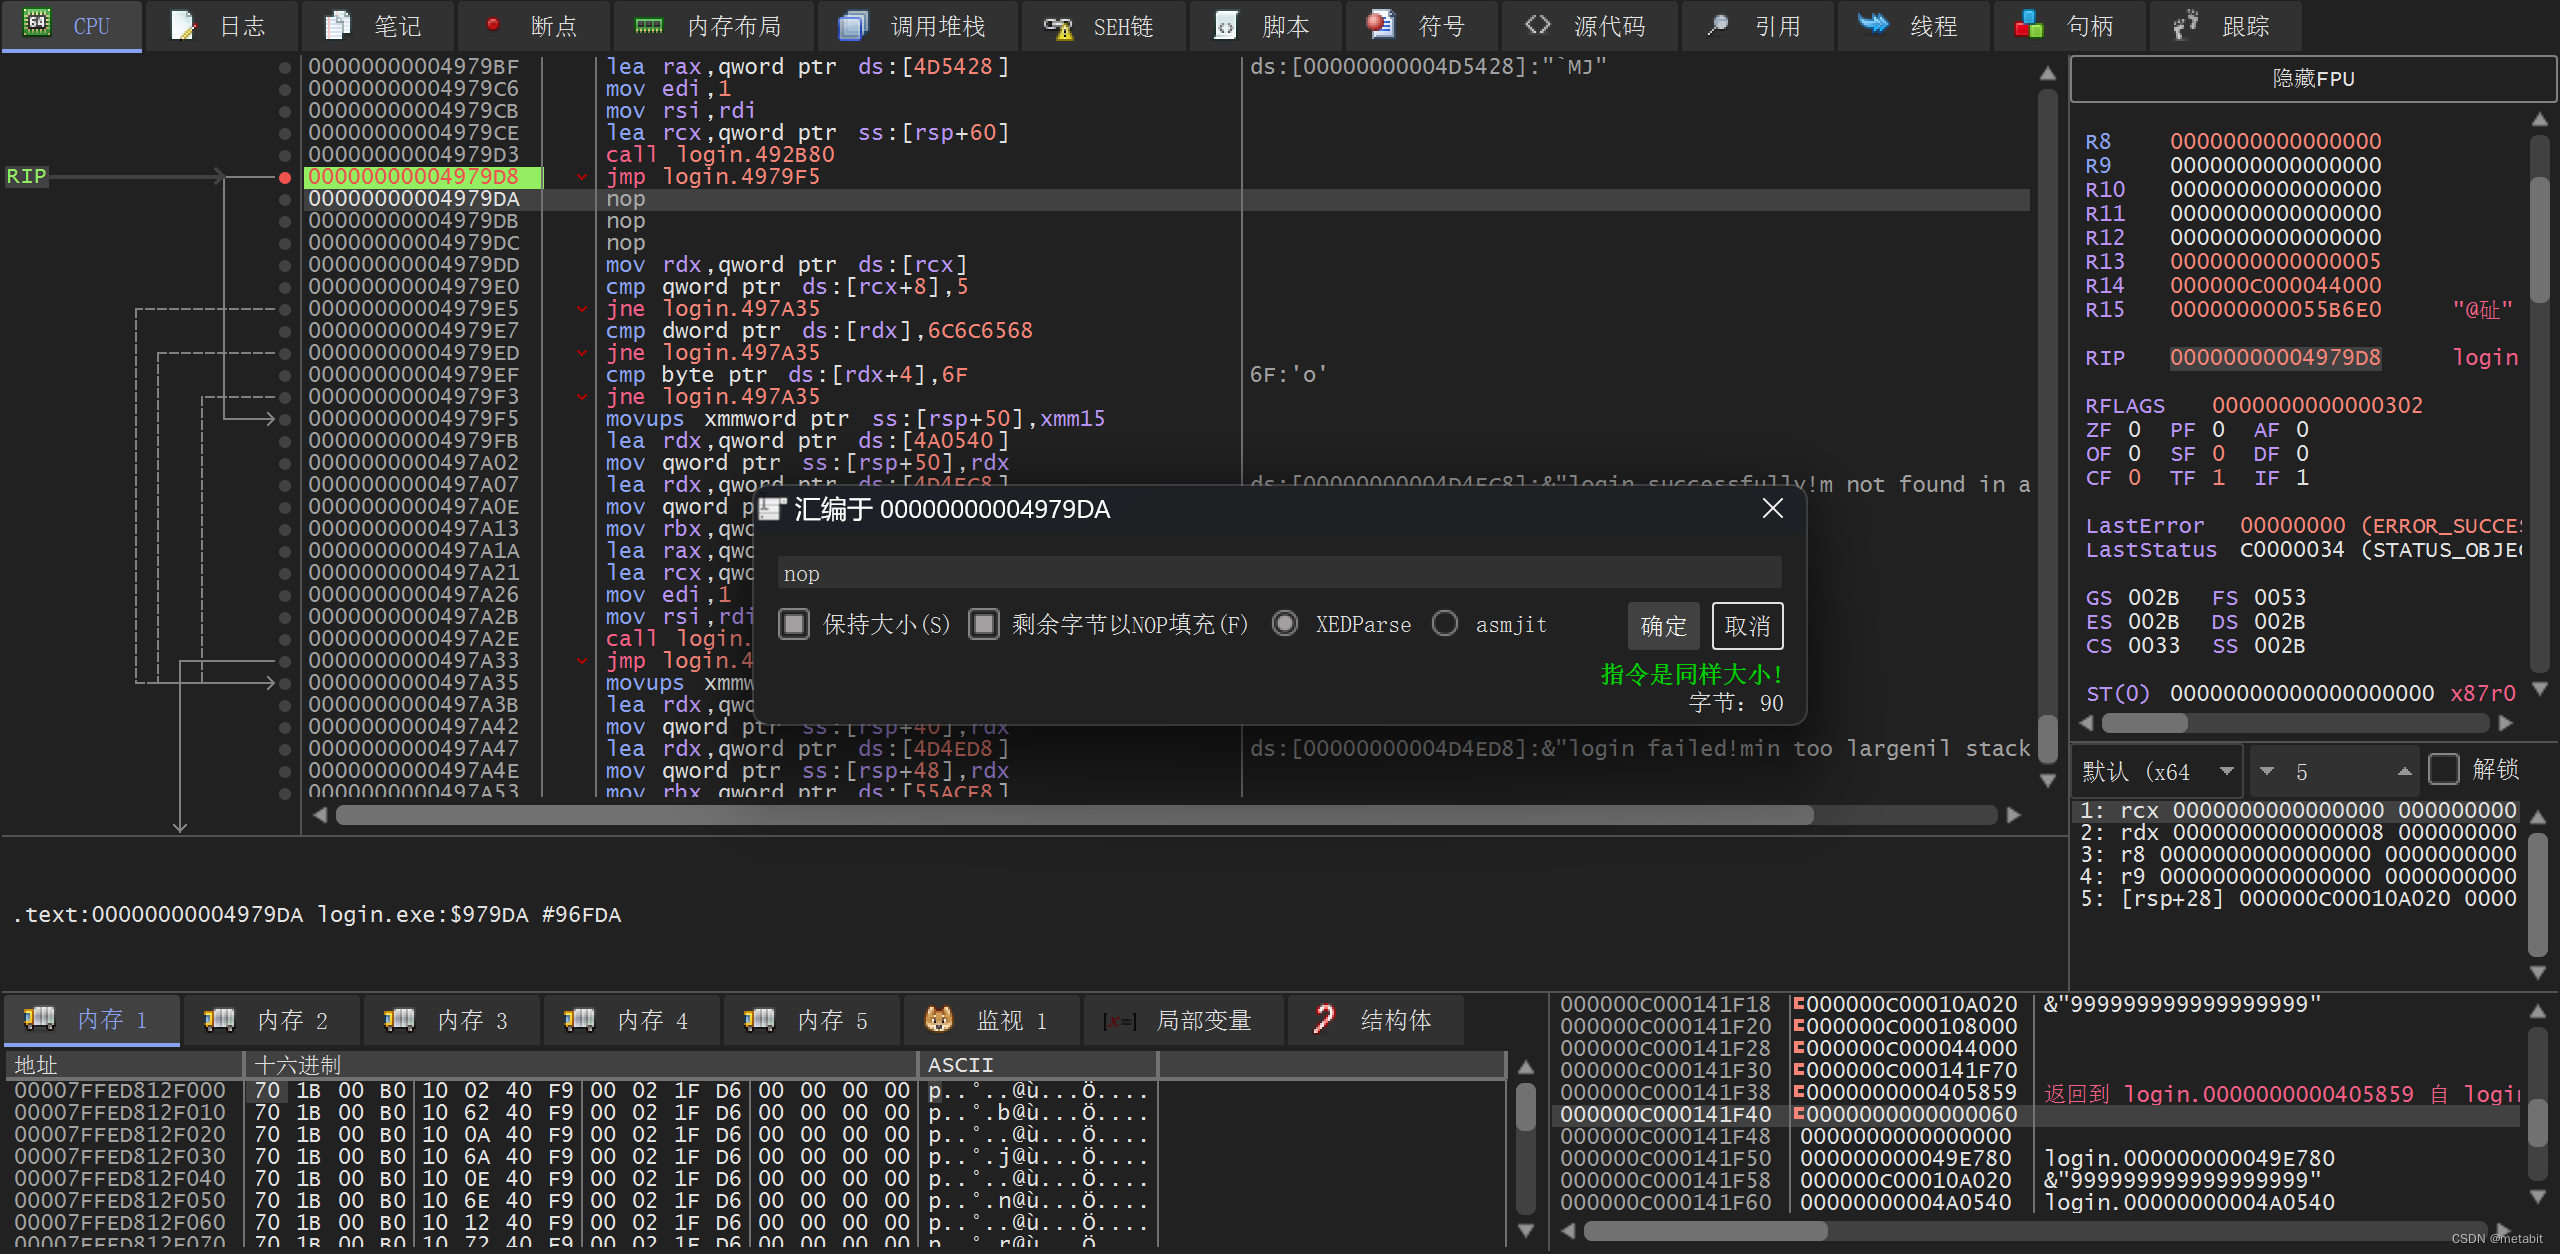2560x1254 pixels.
Task: Toggle 剩余字节以NOP填充(F) checkbox
Action: (984, 625)
